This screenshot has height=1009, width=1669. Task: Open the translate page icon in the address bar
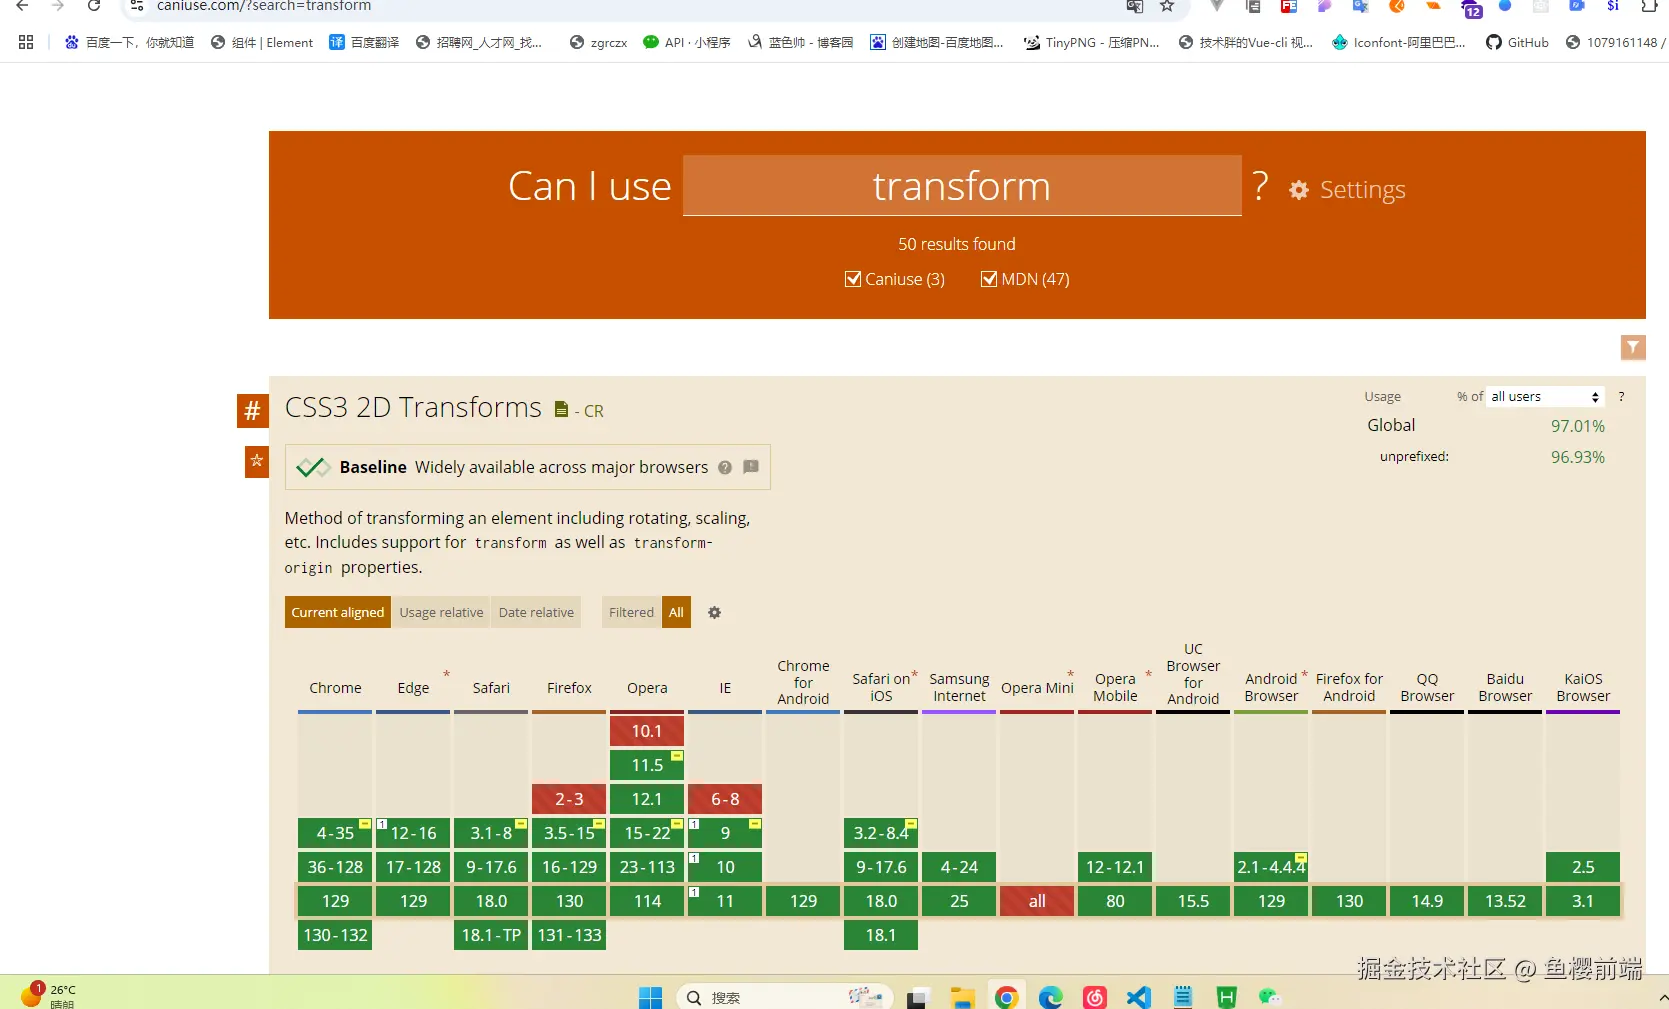pos(1135,6)
